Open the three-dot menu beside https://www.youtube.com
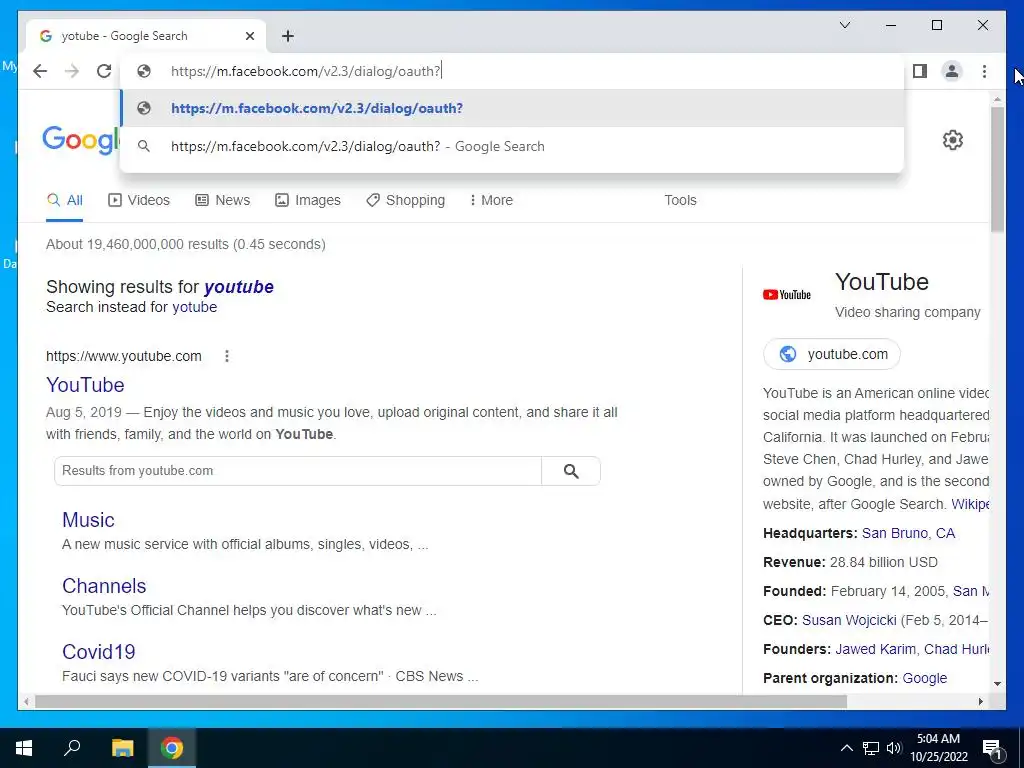Screen dimensions: 1024x768 coord(227,356)
